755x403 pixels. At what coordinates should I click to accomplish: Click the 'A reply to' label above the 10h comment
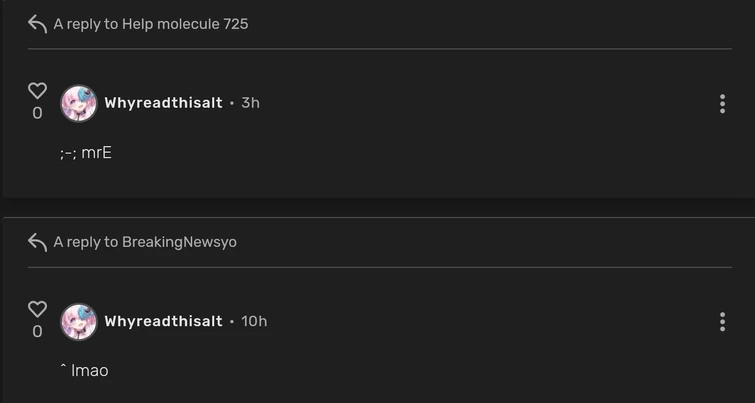tap(86, 242)
